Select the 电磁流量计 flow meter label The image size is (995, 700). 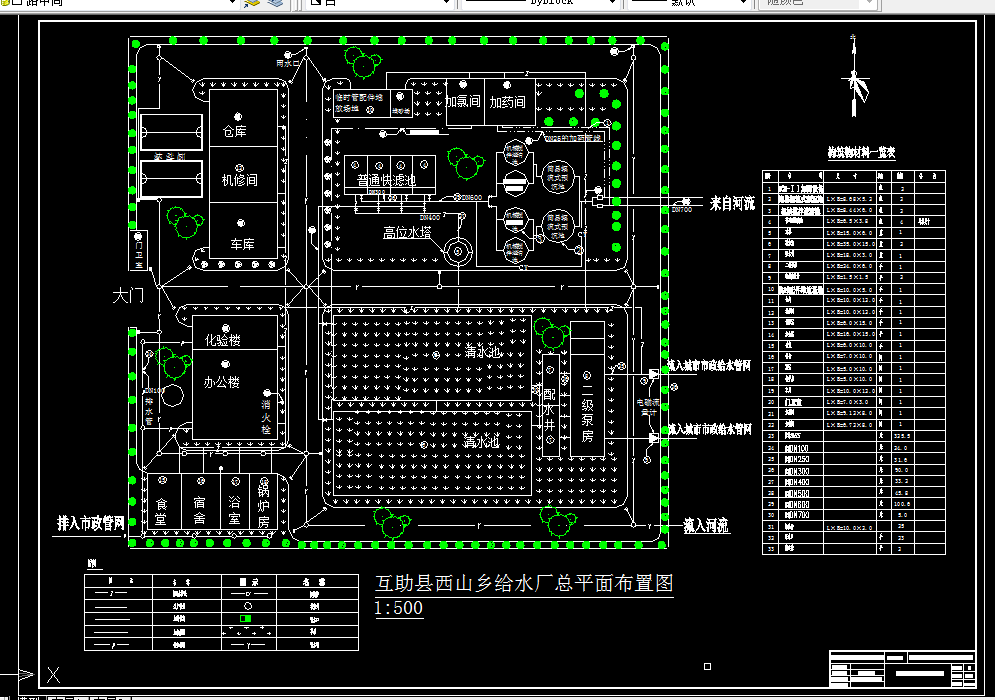(649, 407)
